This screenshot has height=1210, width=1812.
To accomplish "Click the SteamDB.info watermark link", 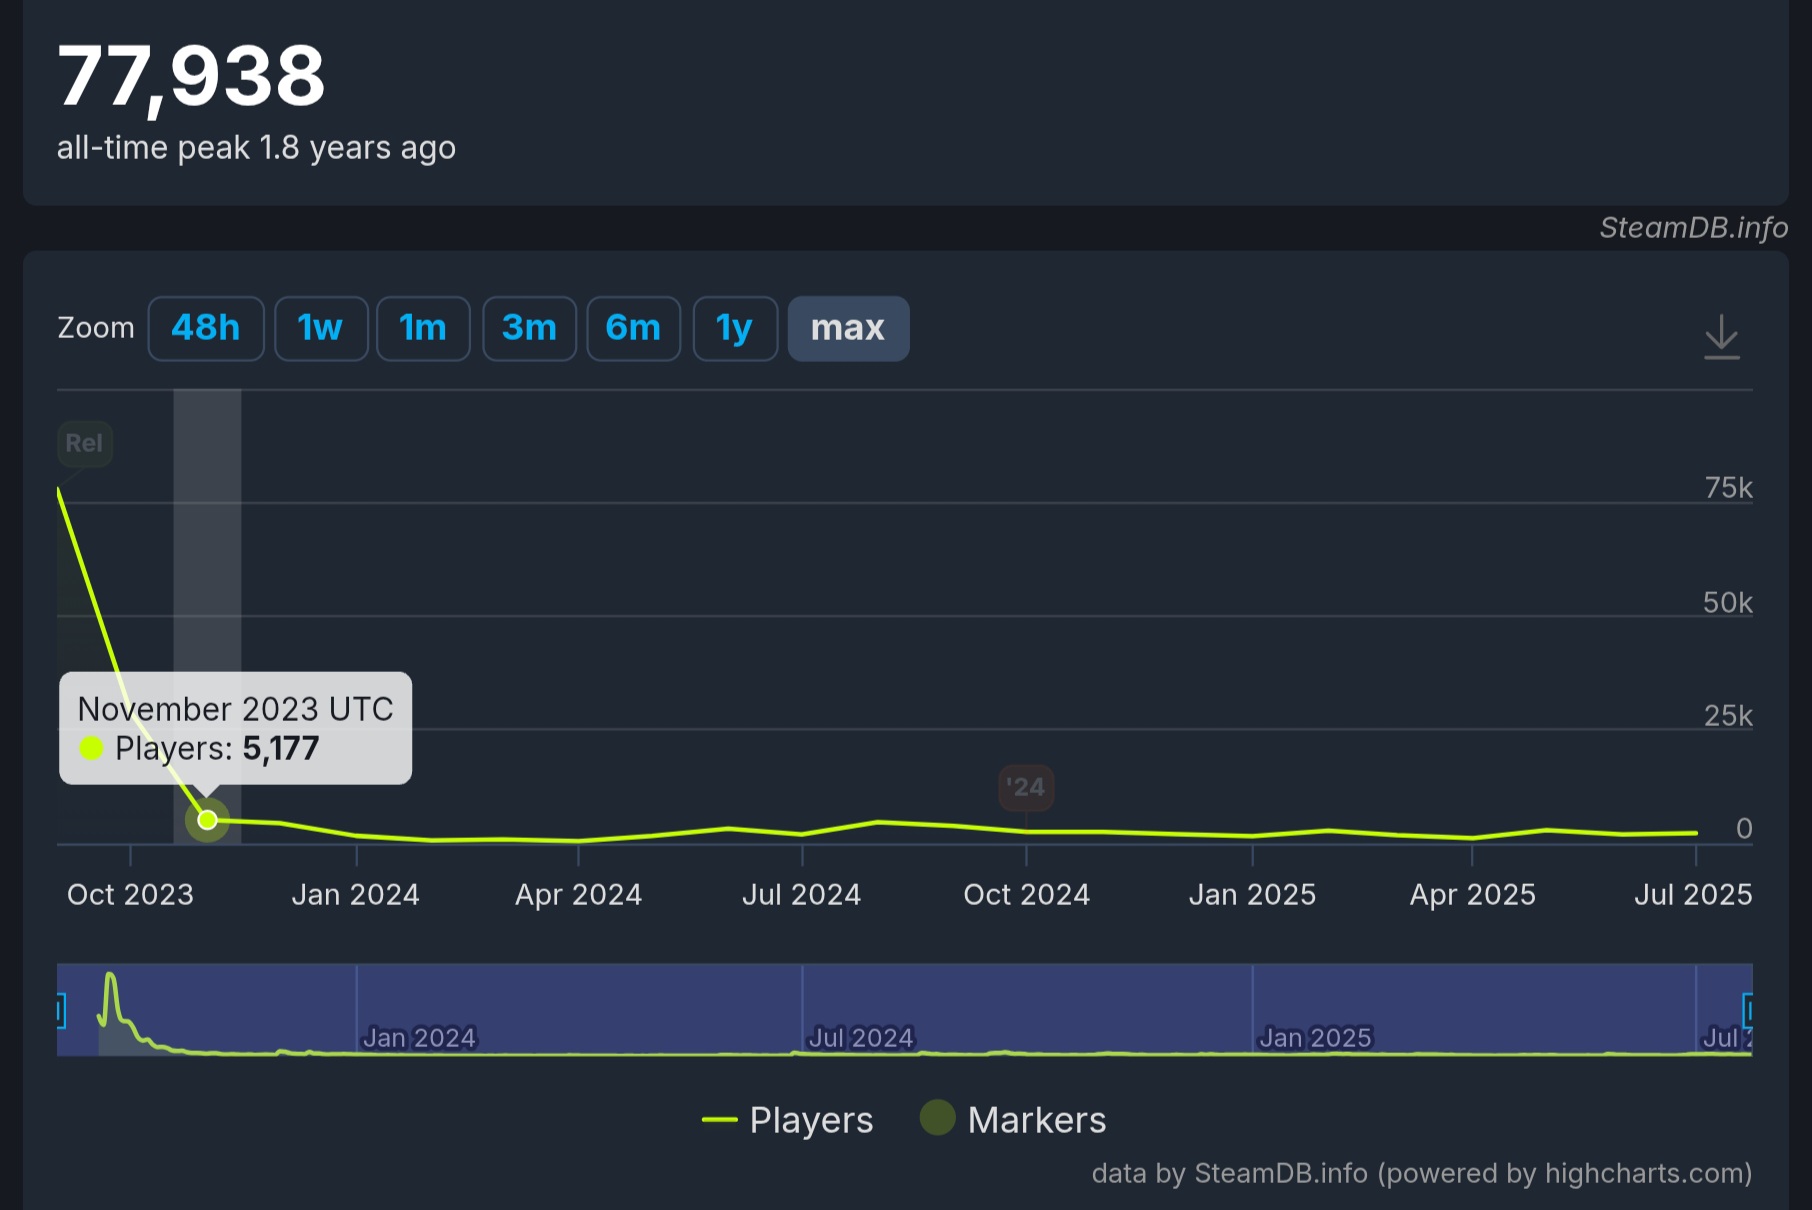I will 1694,228.
